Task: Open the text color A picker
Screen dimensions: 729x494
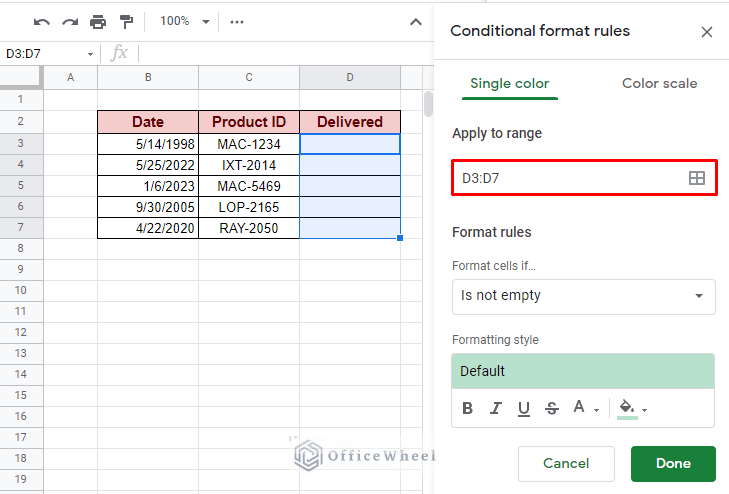Action: (x=585, y=408)
